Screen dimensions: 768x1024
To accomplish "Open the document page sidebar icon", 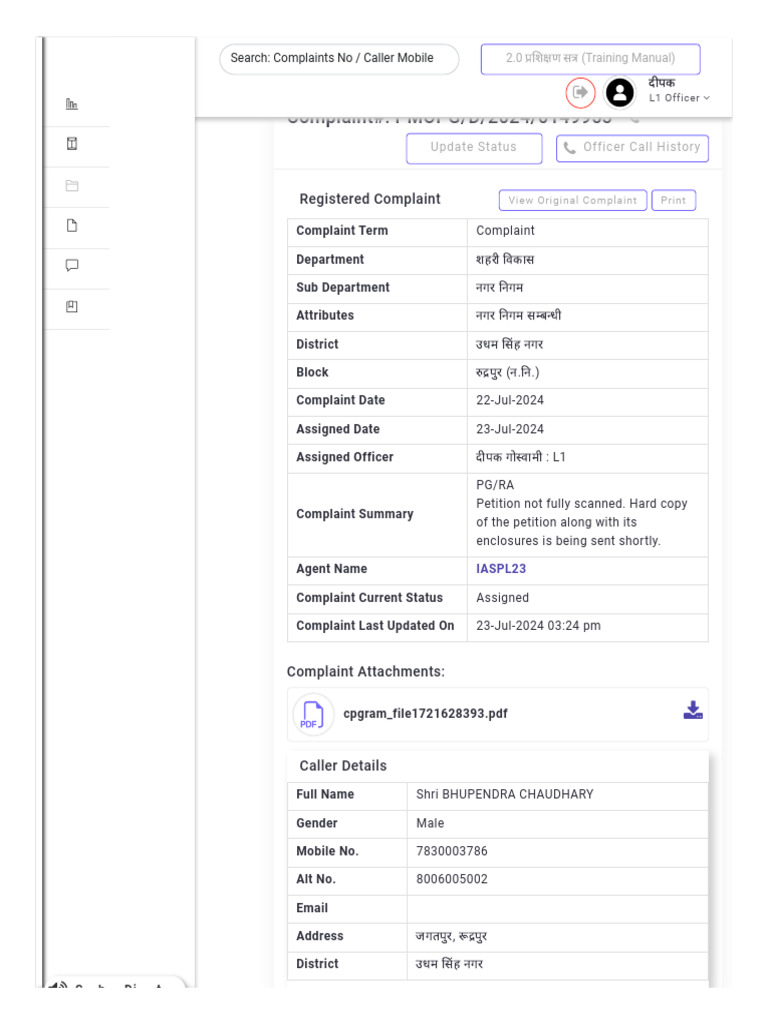I will click(x=72, y=226).
